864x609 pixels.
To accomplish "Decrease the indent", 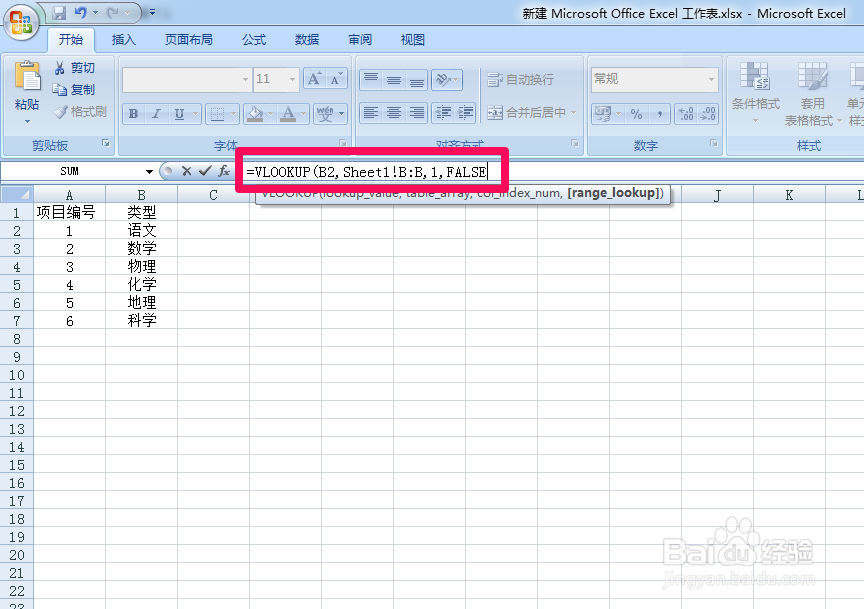I will click(443, 113).
